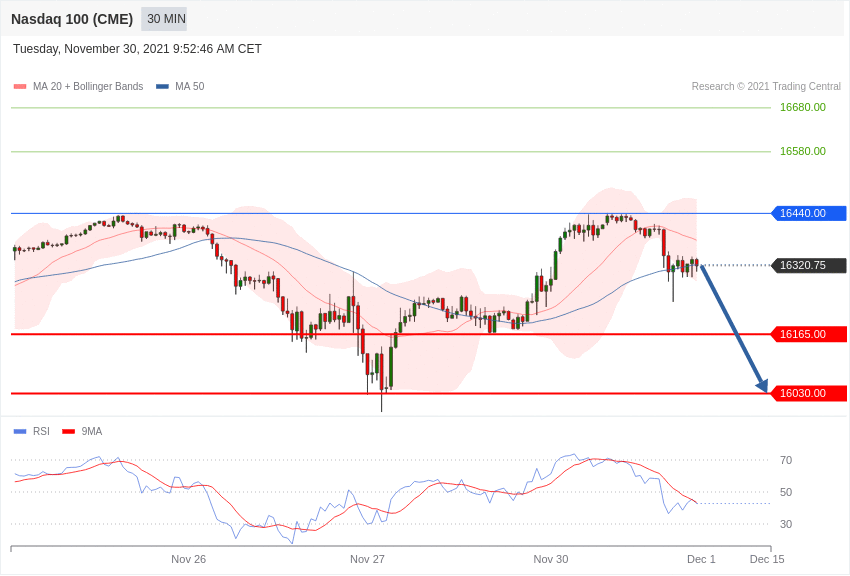Click the pink MA 20 legend swatch
850x576 pixels.
[x=20, y=86]
